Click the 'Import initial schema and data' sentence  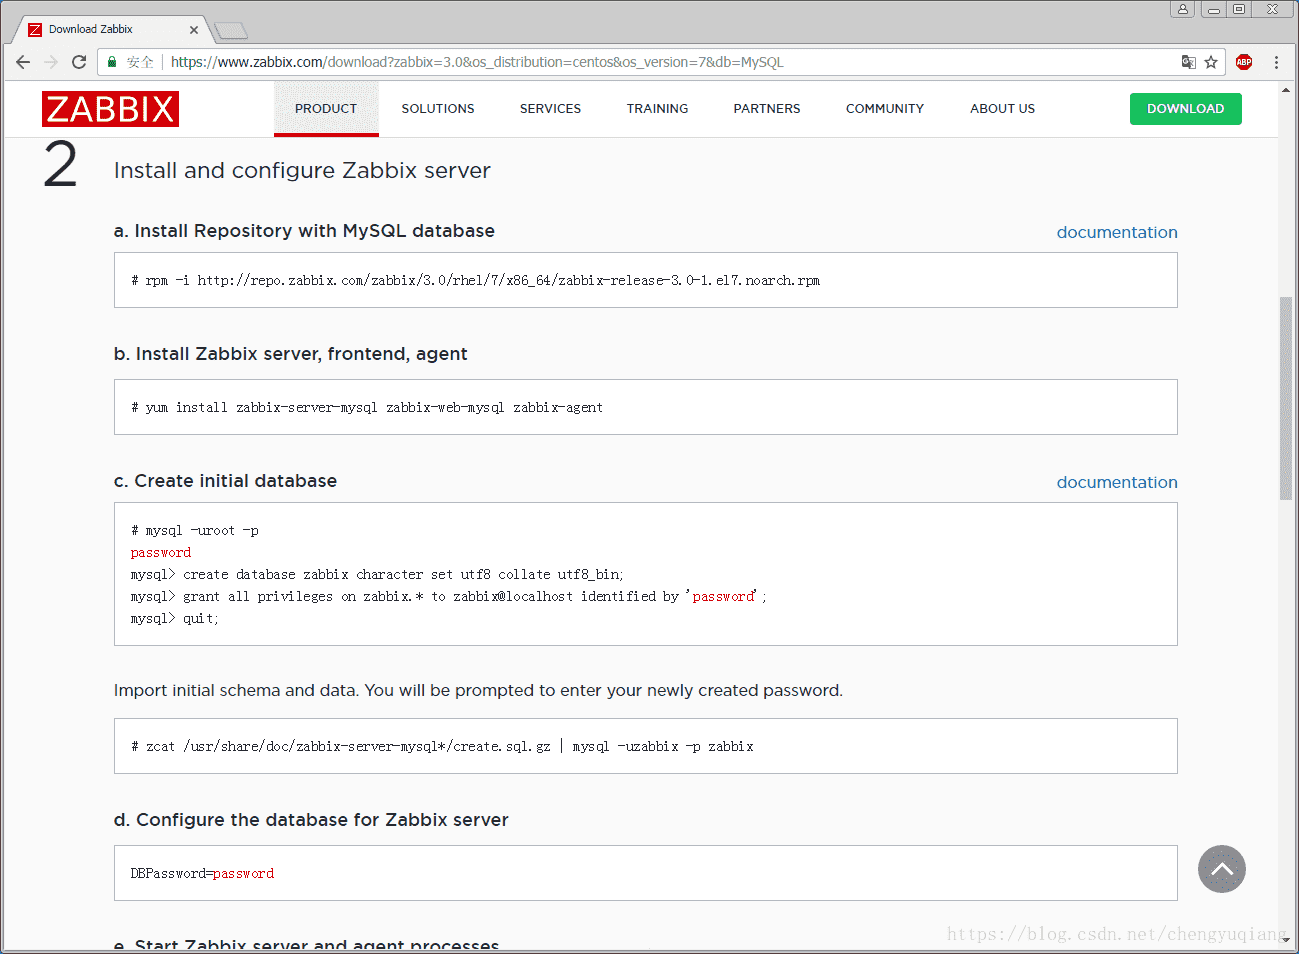click(x=478, y=690)
